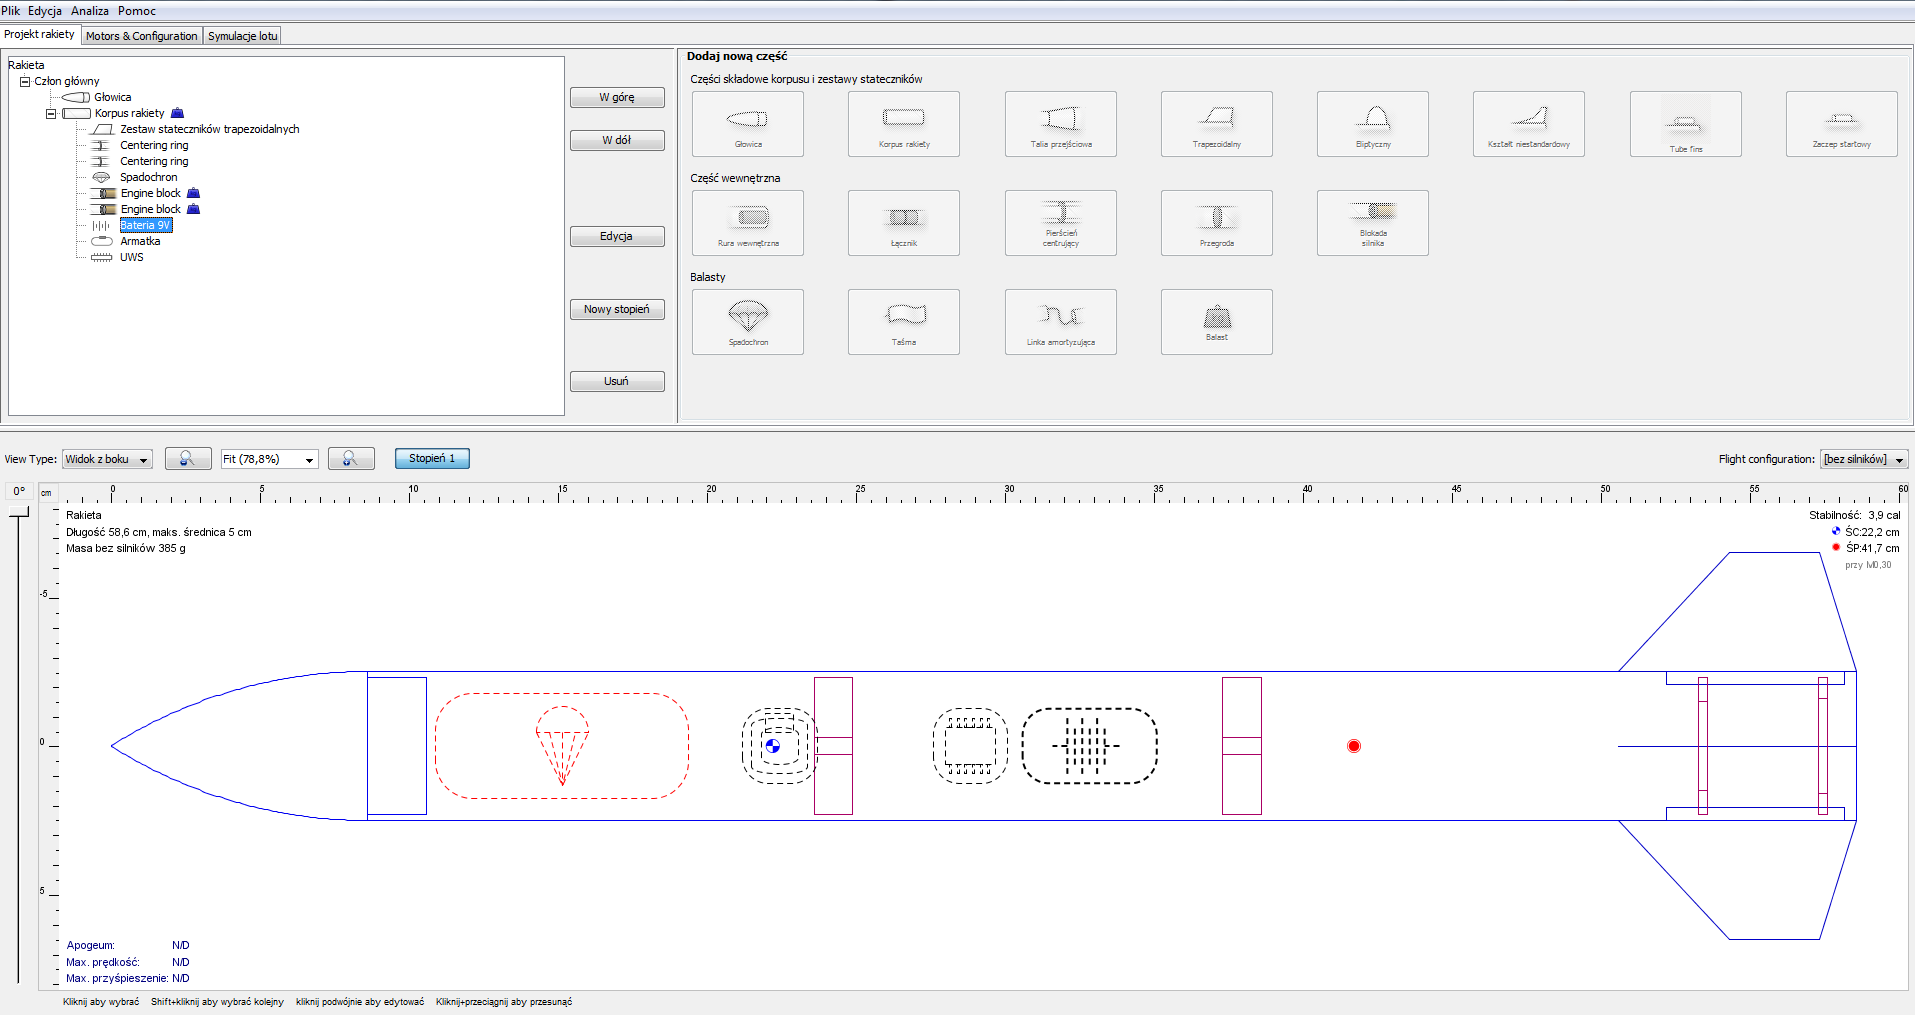The height and width of the screenshot is (1015, 1915).
Task: Add Eliptyczny fin set
Action: point(1372,124)
